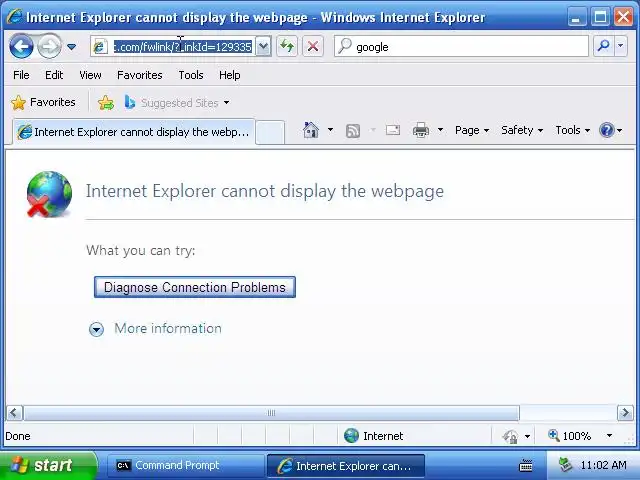Expand the Home button dropdown arrow
This screenshot has height=480, width=640.
tap(330, 130)
